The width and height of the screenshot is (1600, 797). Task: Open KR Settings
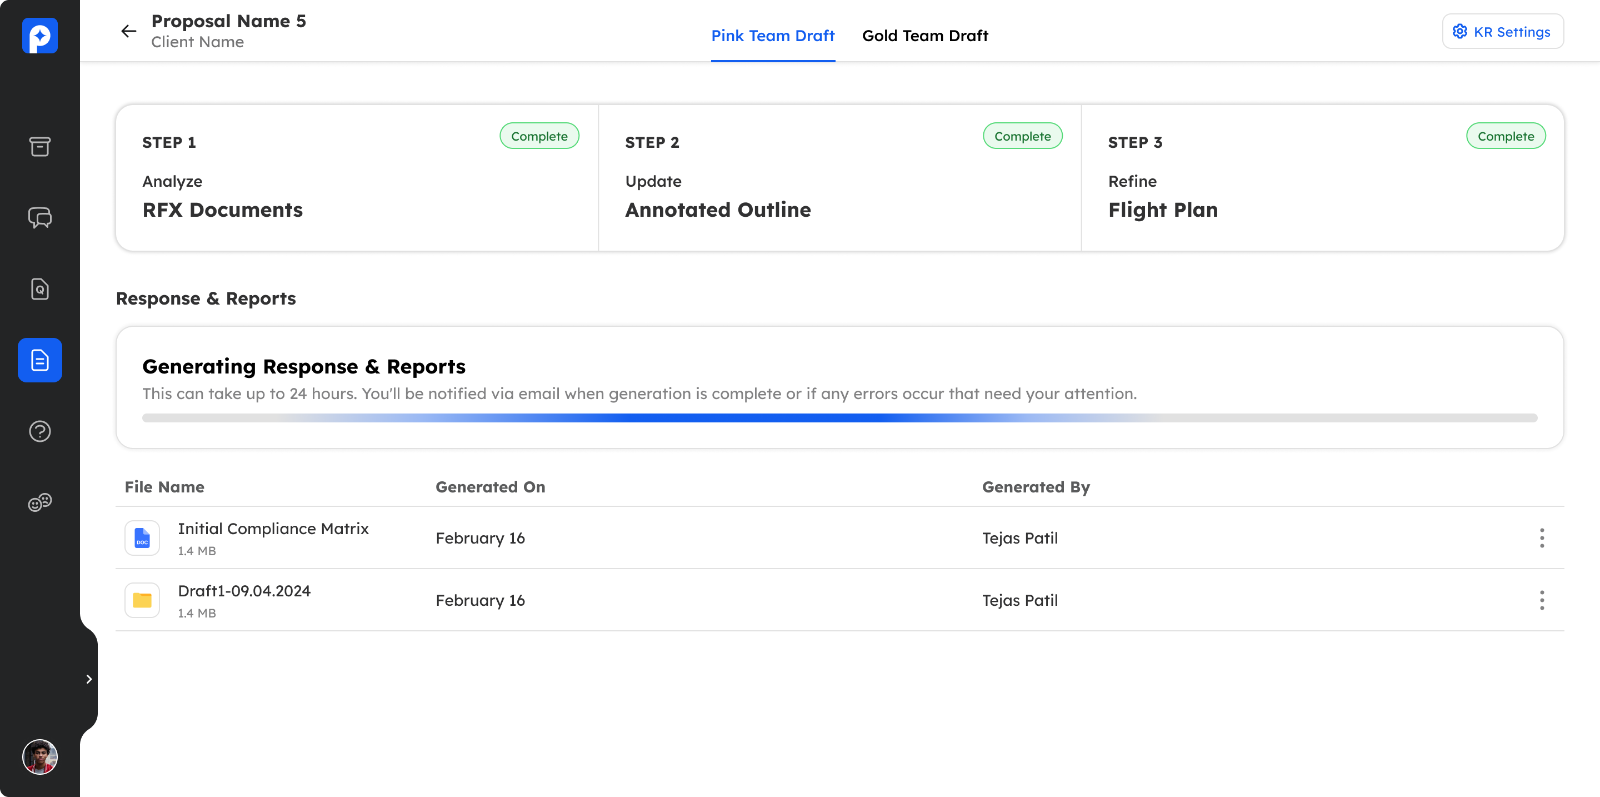point(1502,32)
